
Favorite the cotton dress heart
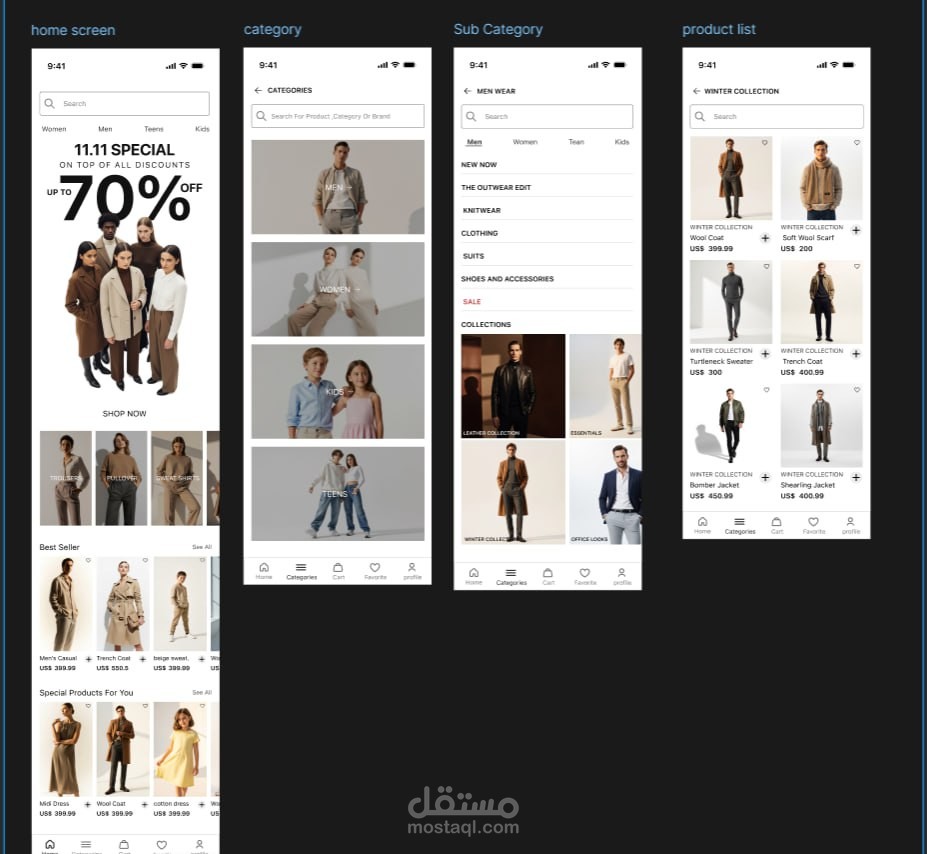coord(202,706)
